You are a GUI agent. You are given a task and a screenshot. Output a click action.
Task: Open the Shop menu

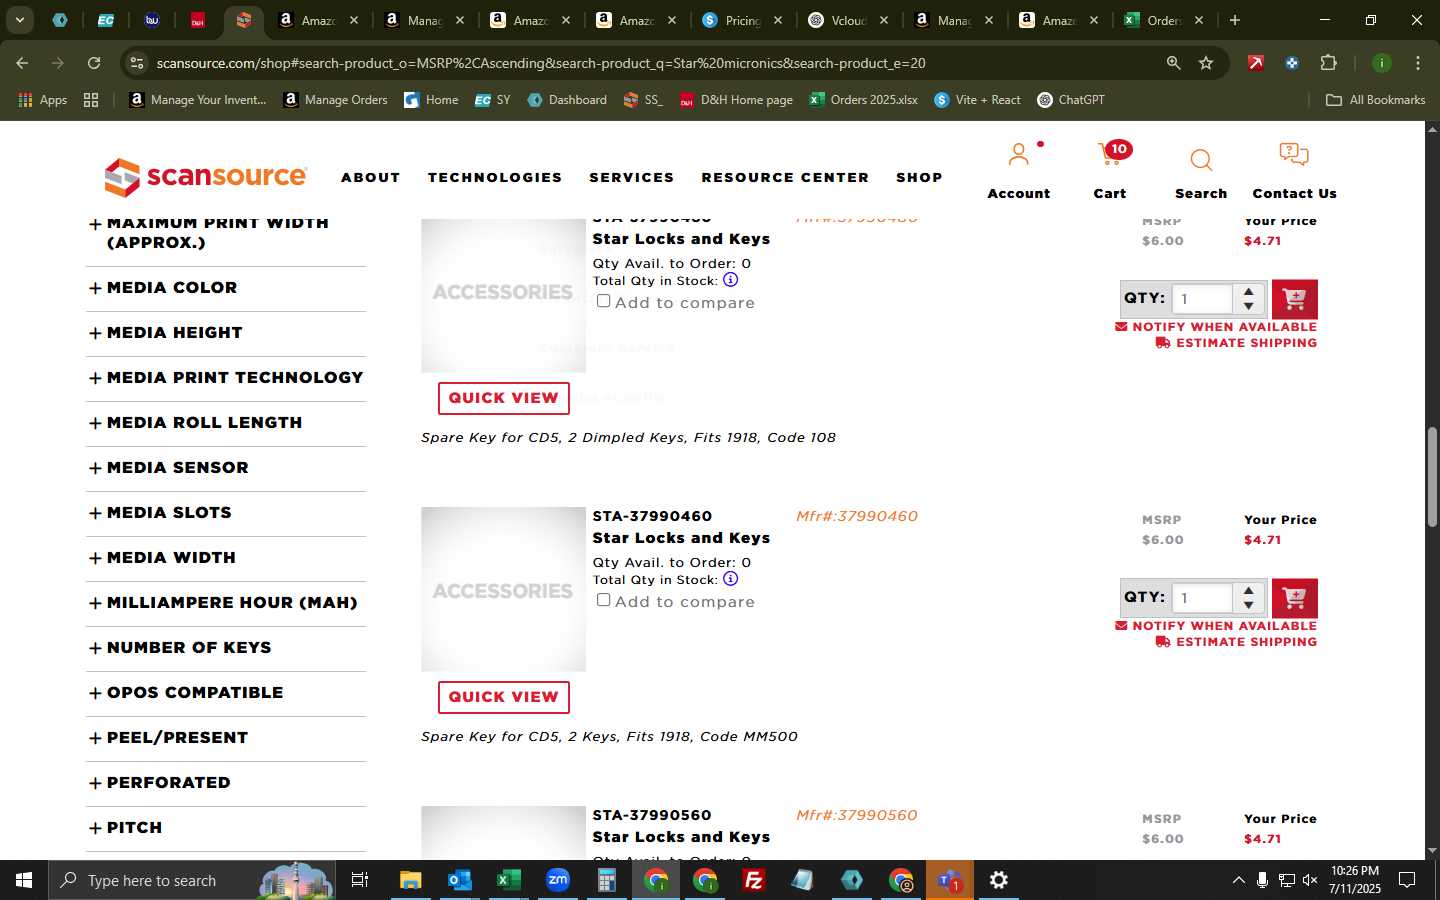[919, 177]
